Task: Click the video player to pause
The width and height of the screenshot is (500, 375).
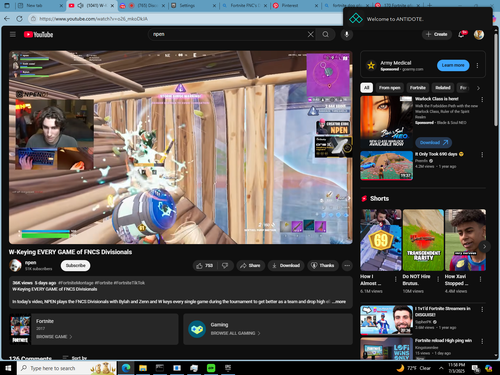Action: point(181,147)
